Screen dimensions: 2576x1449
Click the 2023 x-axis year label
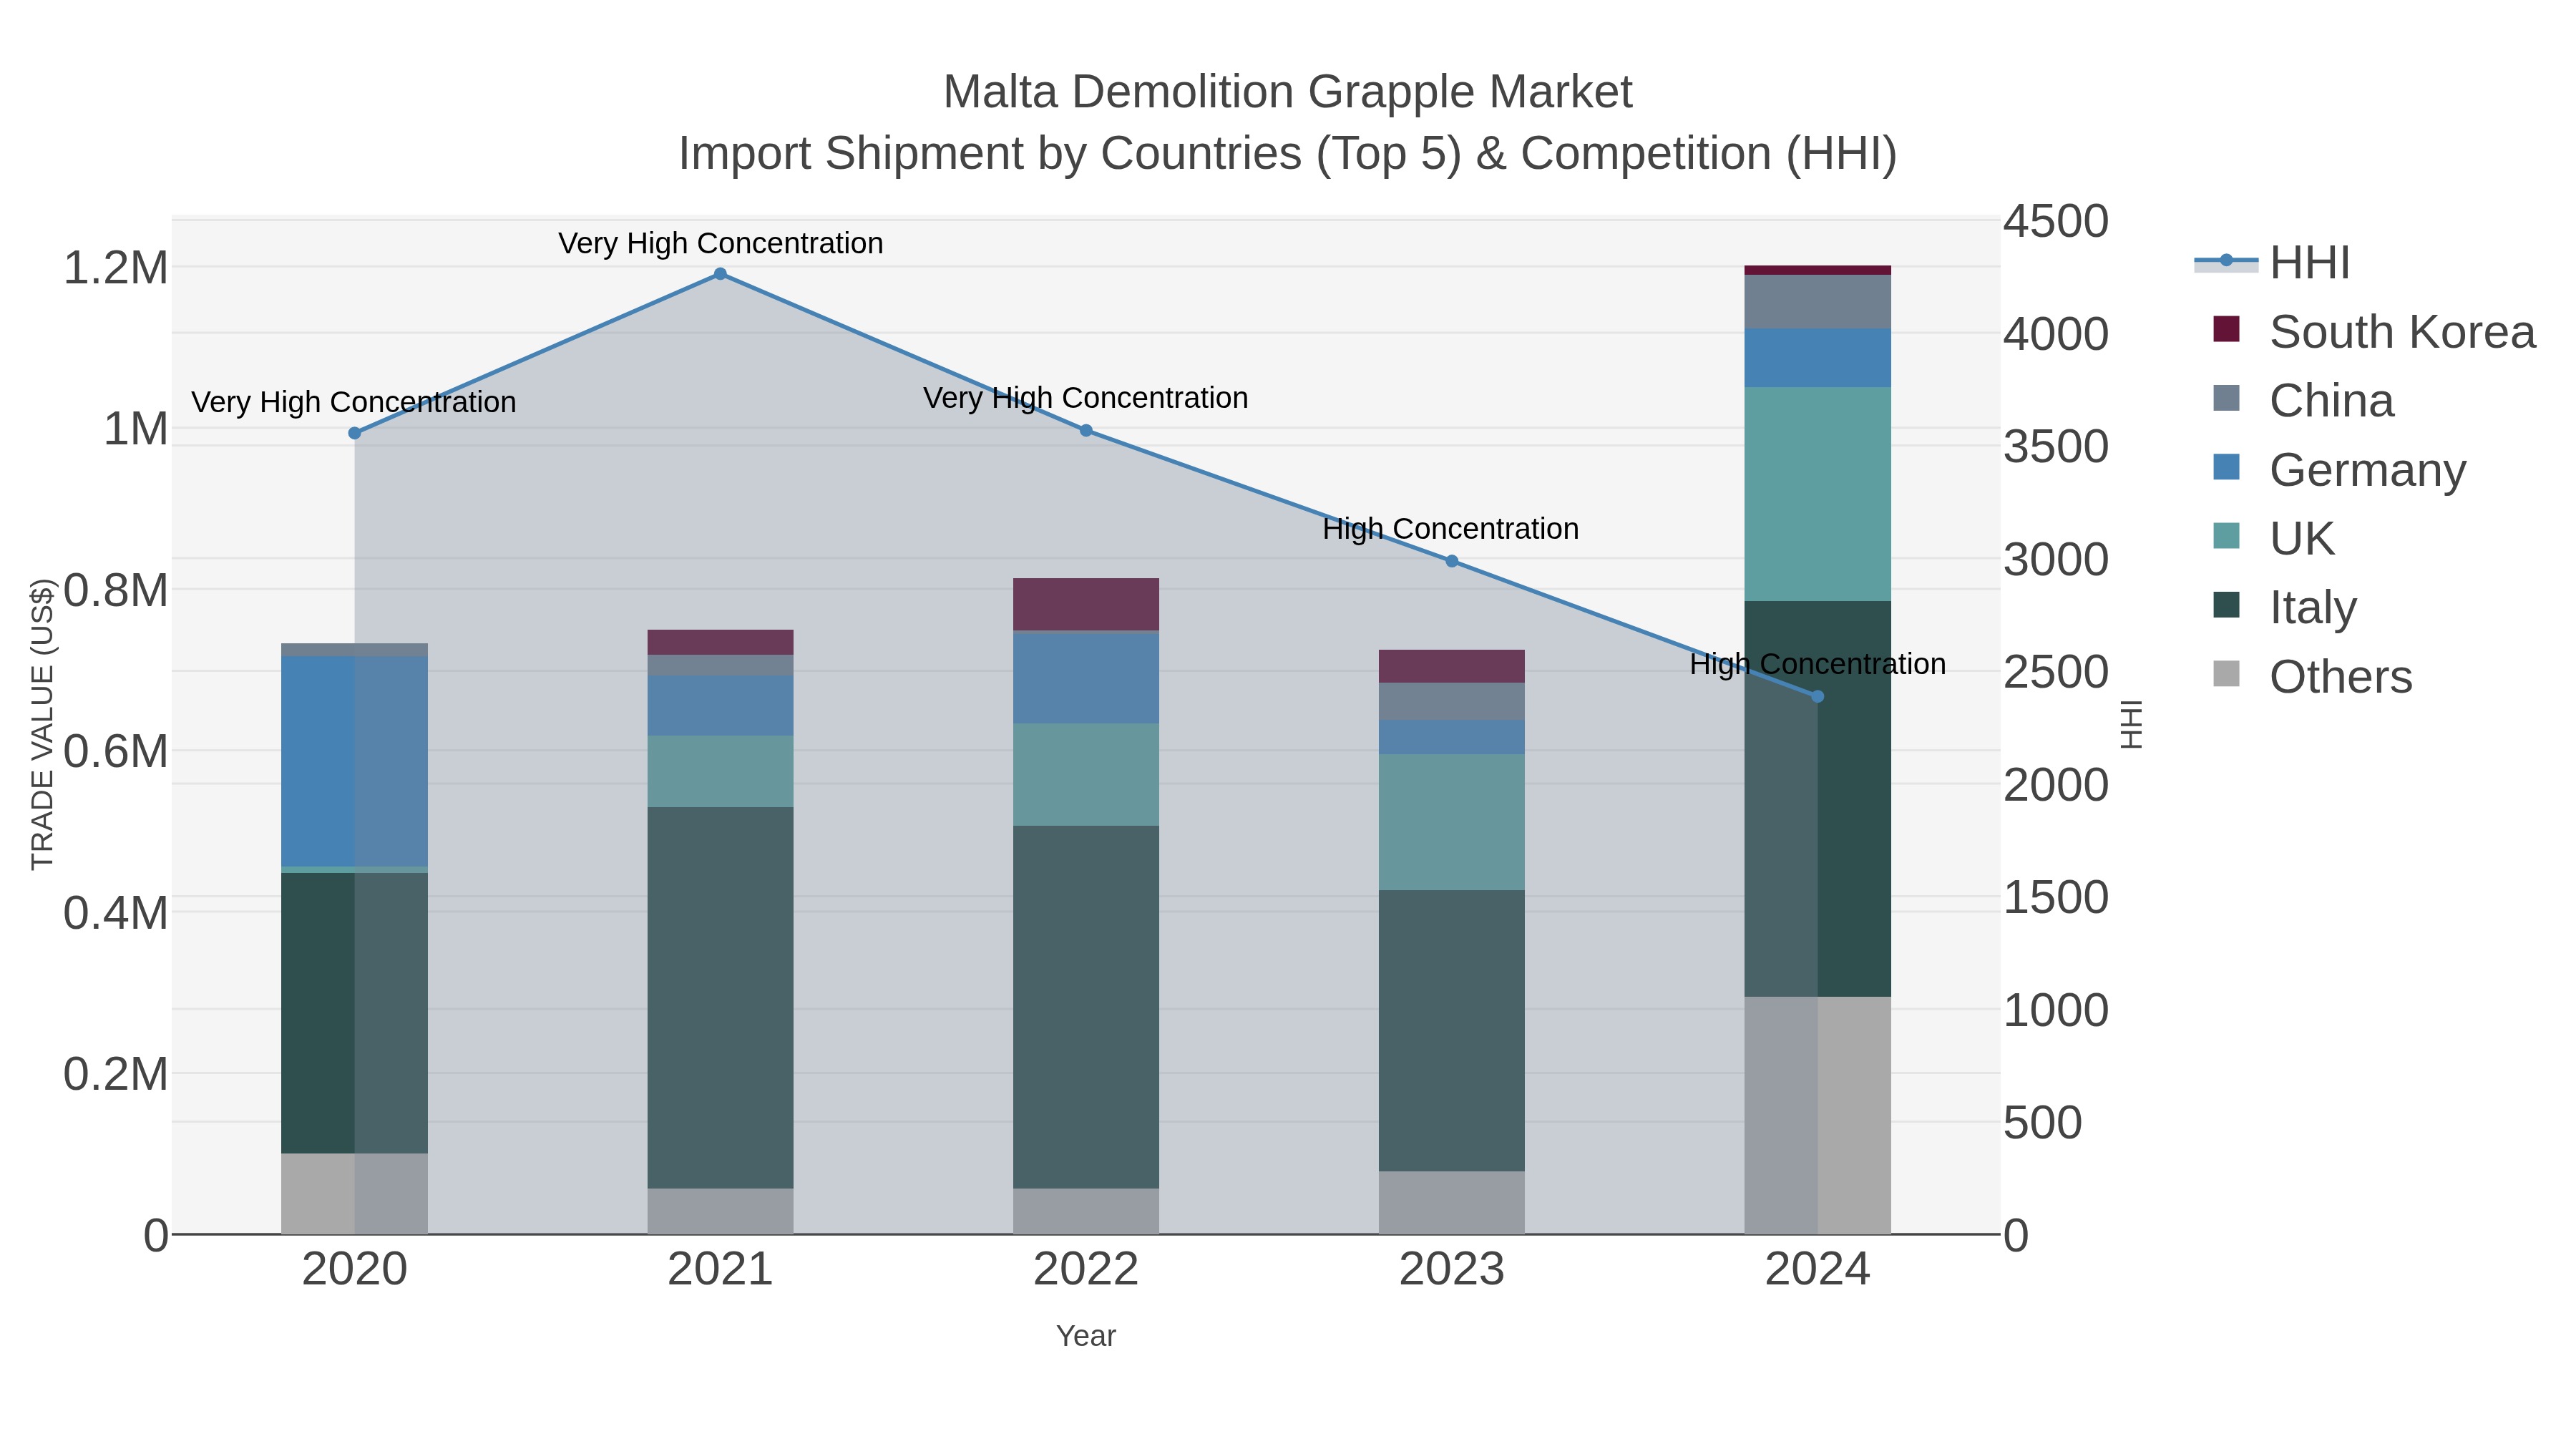pyautogui.click(x=1452, y=1270)
